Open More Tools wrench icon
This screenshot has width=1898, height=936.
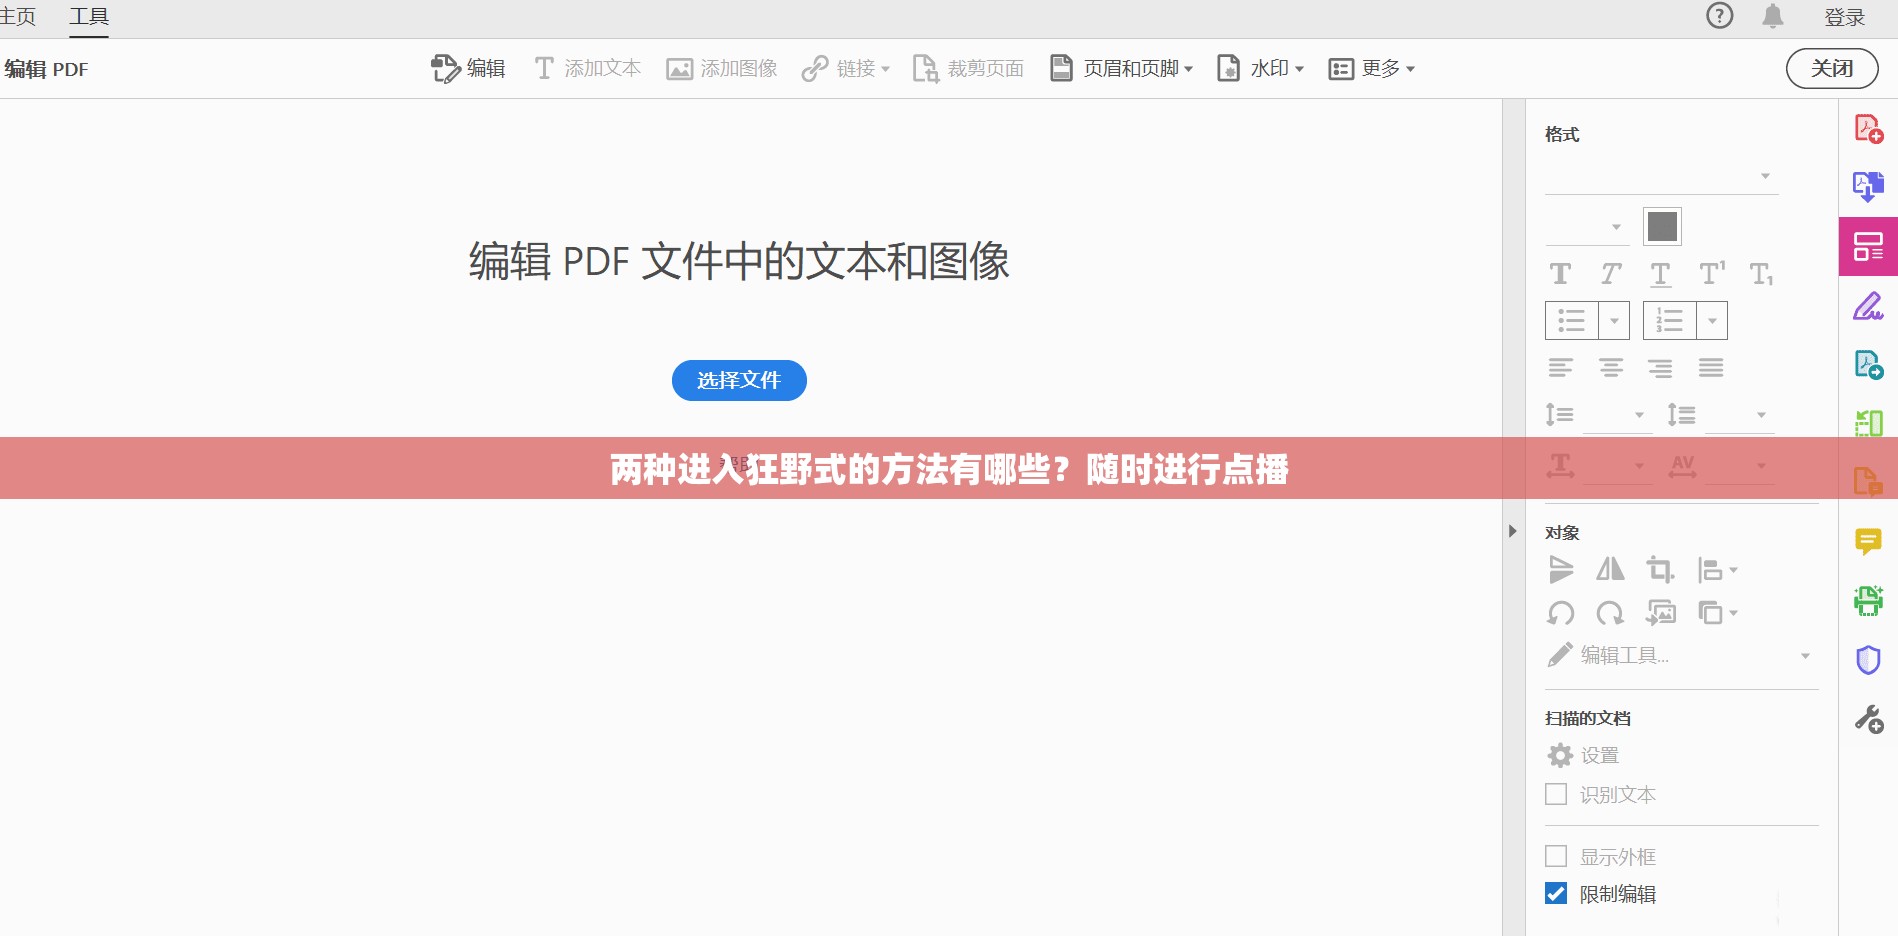coord(1868,719)
